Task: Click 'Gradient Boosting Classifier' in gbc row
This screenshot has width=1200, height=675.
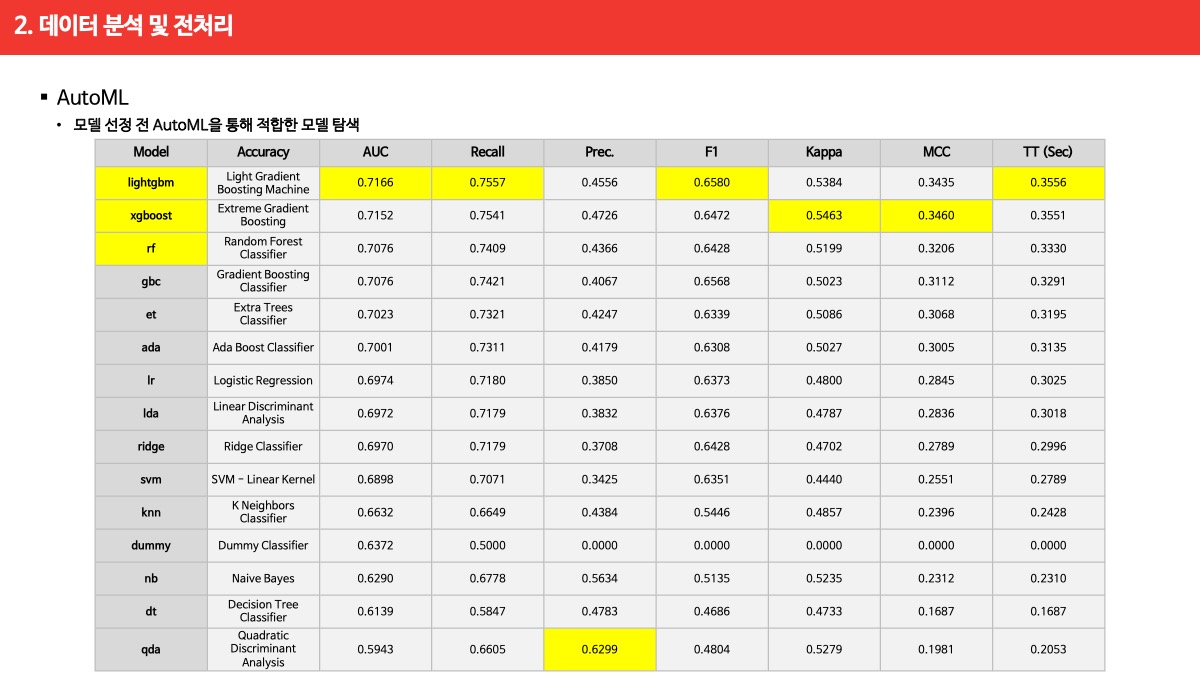Action: point(263,281)
